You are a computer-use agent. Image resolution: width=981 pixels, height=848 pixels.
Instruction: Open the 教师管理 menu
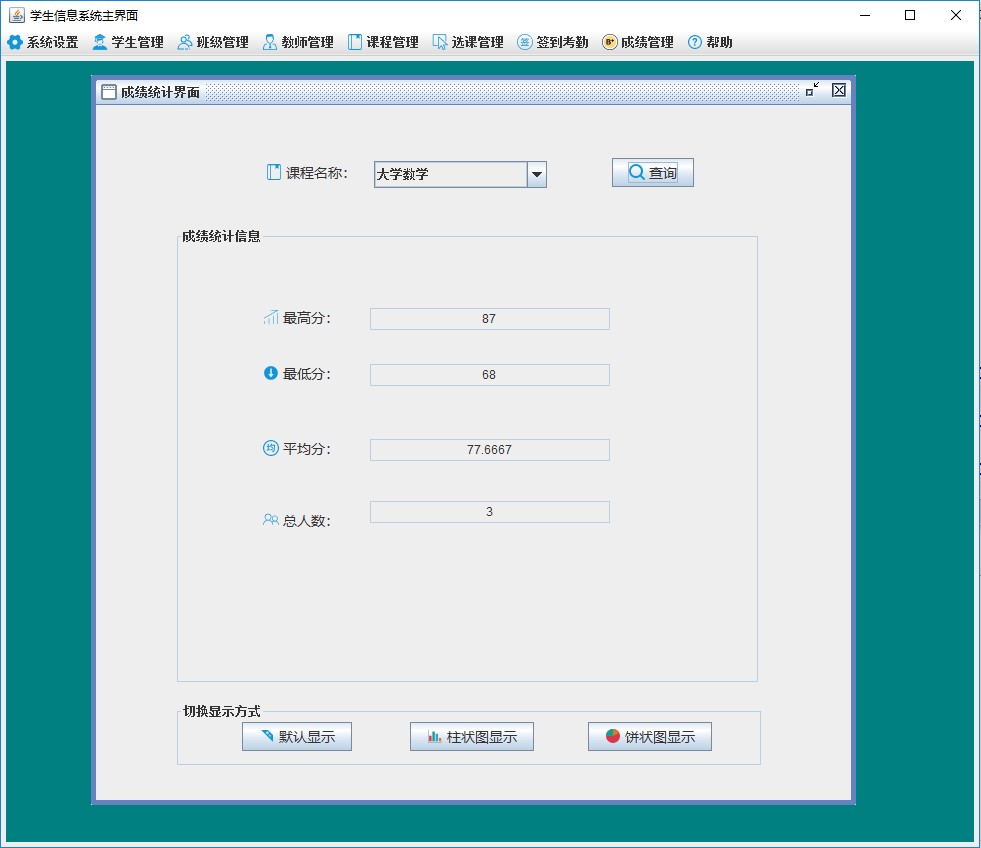coord(298,42)
